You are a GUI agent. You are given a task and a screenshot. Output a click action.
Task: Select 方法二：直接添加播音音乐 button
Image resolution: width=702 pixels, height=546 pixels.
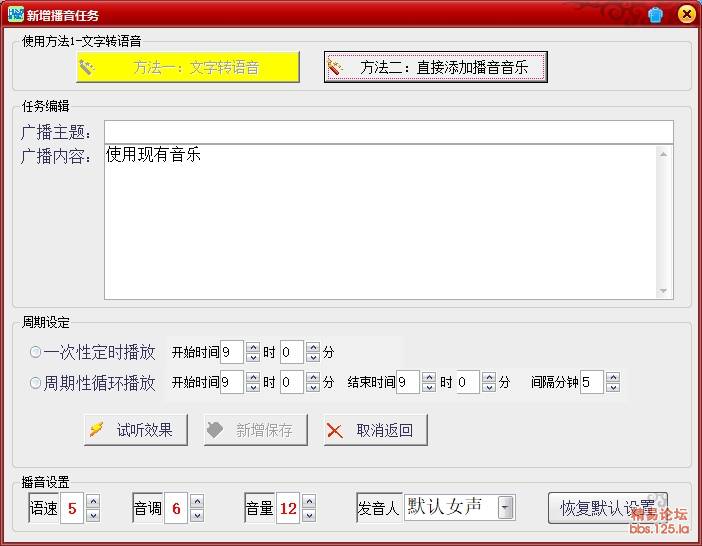tap(436, 67)
